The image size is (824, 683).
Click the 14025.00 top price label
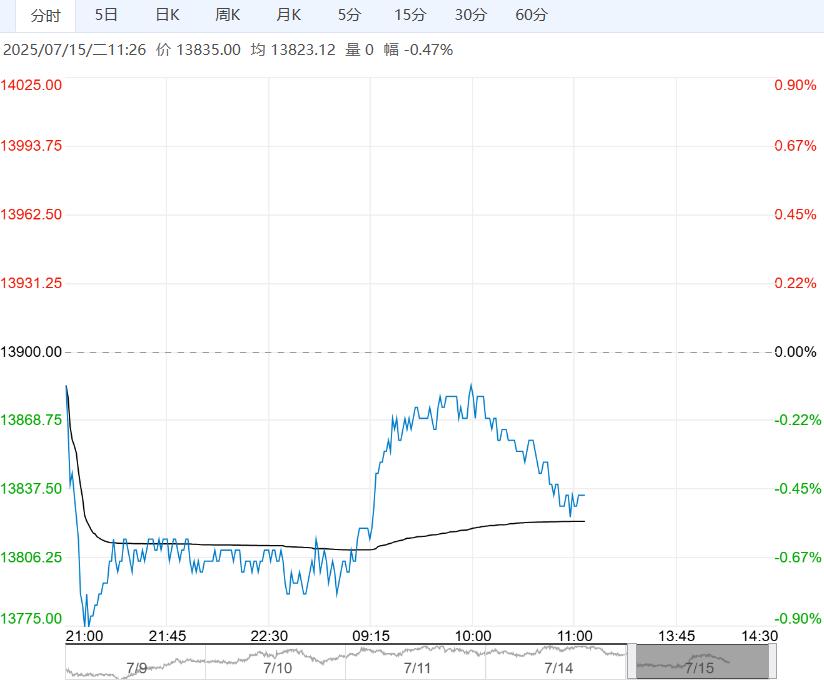[x=31, y=85]
